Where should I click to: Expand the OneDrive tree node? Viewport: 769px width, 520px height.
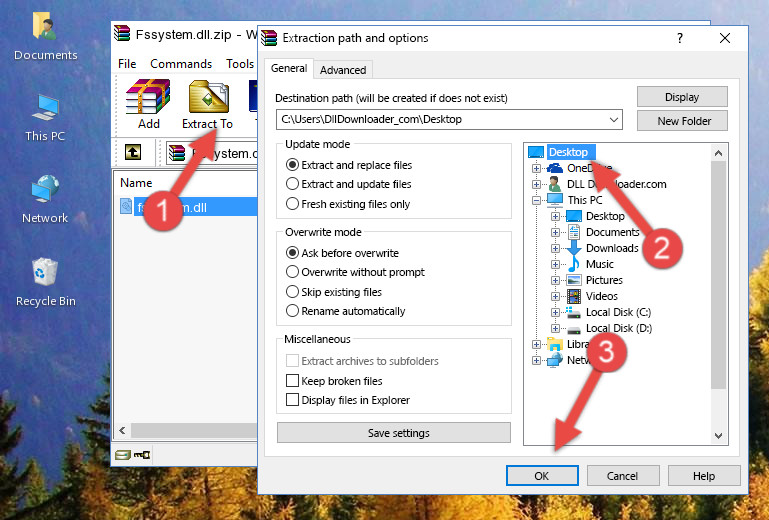tap(536, 168)
